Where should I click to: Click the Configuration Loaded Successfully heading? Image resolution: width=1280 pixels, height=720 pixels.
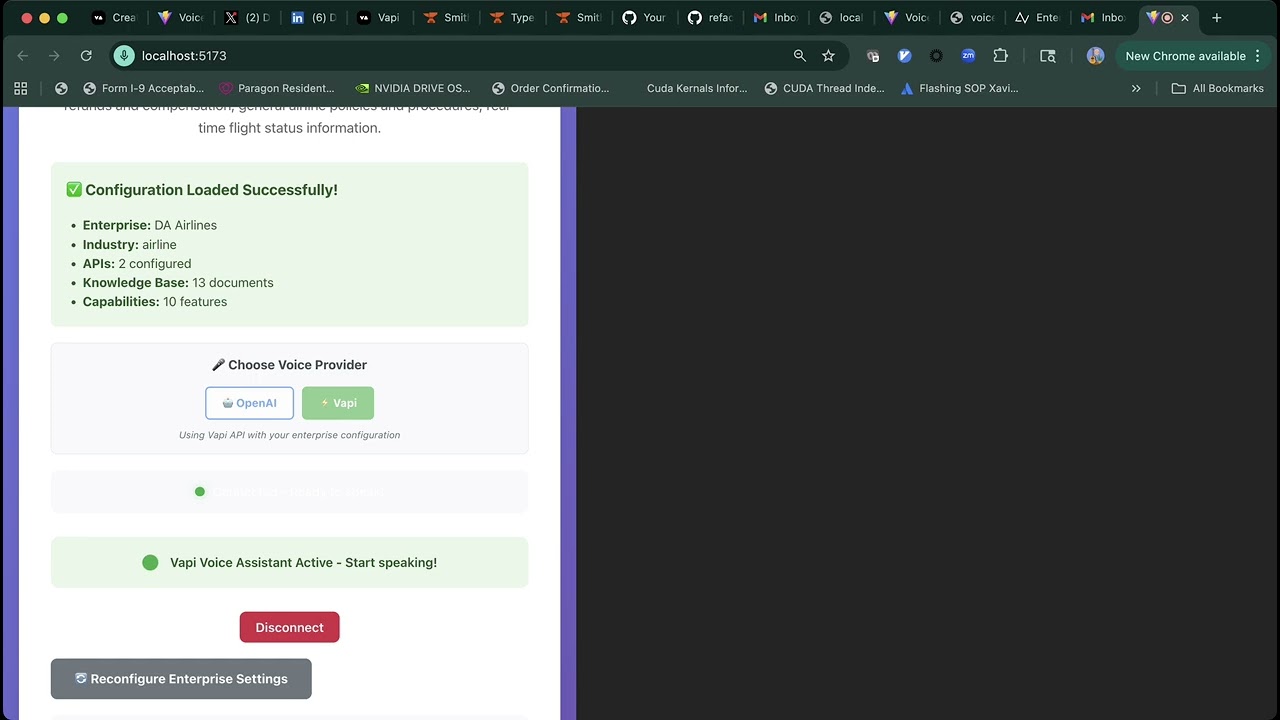click(x=202, y=190)
